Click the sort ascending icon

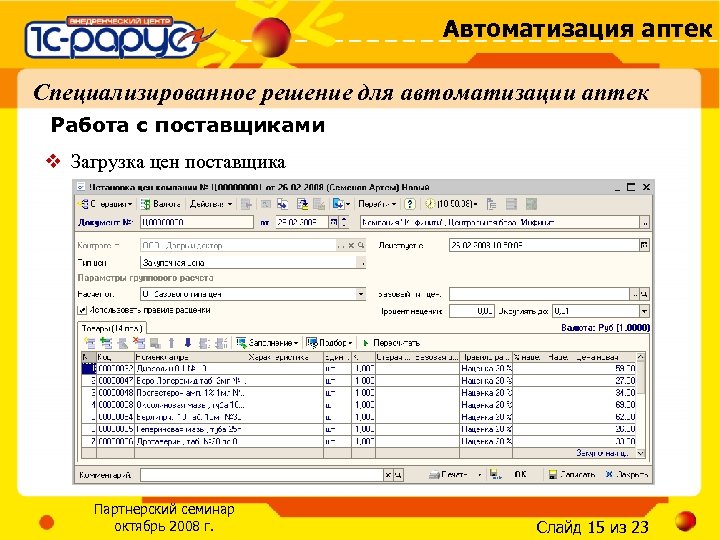point(204,343)
